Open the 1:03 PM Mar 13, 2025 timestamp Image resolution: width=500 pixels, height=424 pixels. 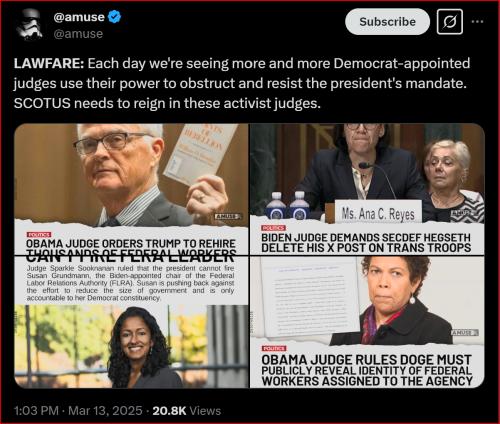[x=78, y=411]
